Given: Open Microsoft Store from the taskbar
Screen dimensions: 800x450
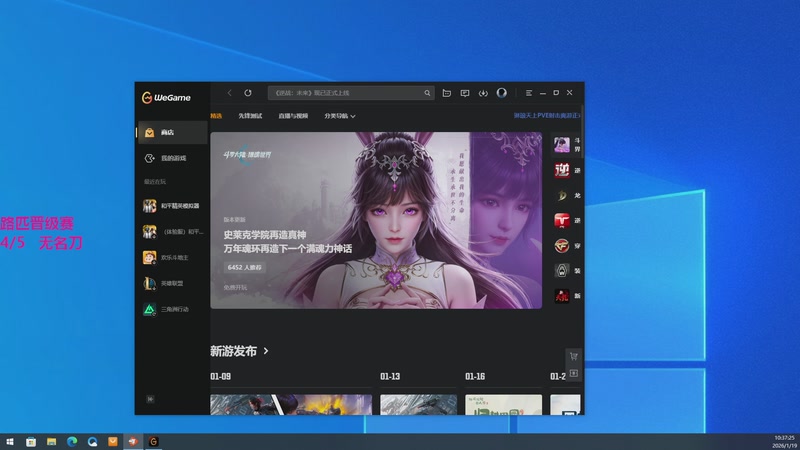Looking at the screenshot, I should click(31, 442).
